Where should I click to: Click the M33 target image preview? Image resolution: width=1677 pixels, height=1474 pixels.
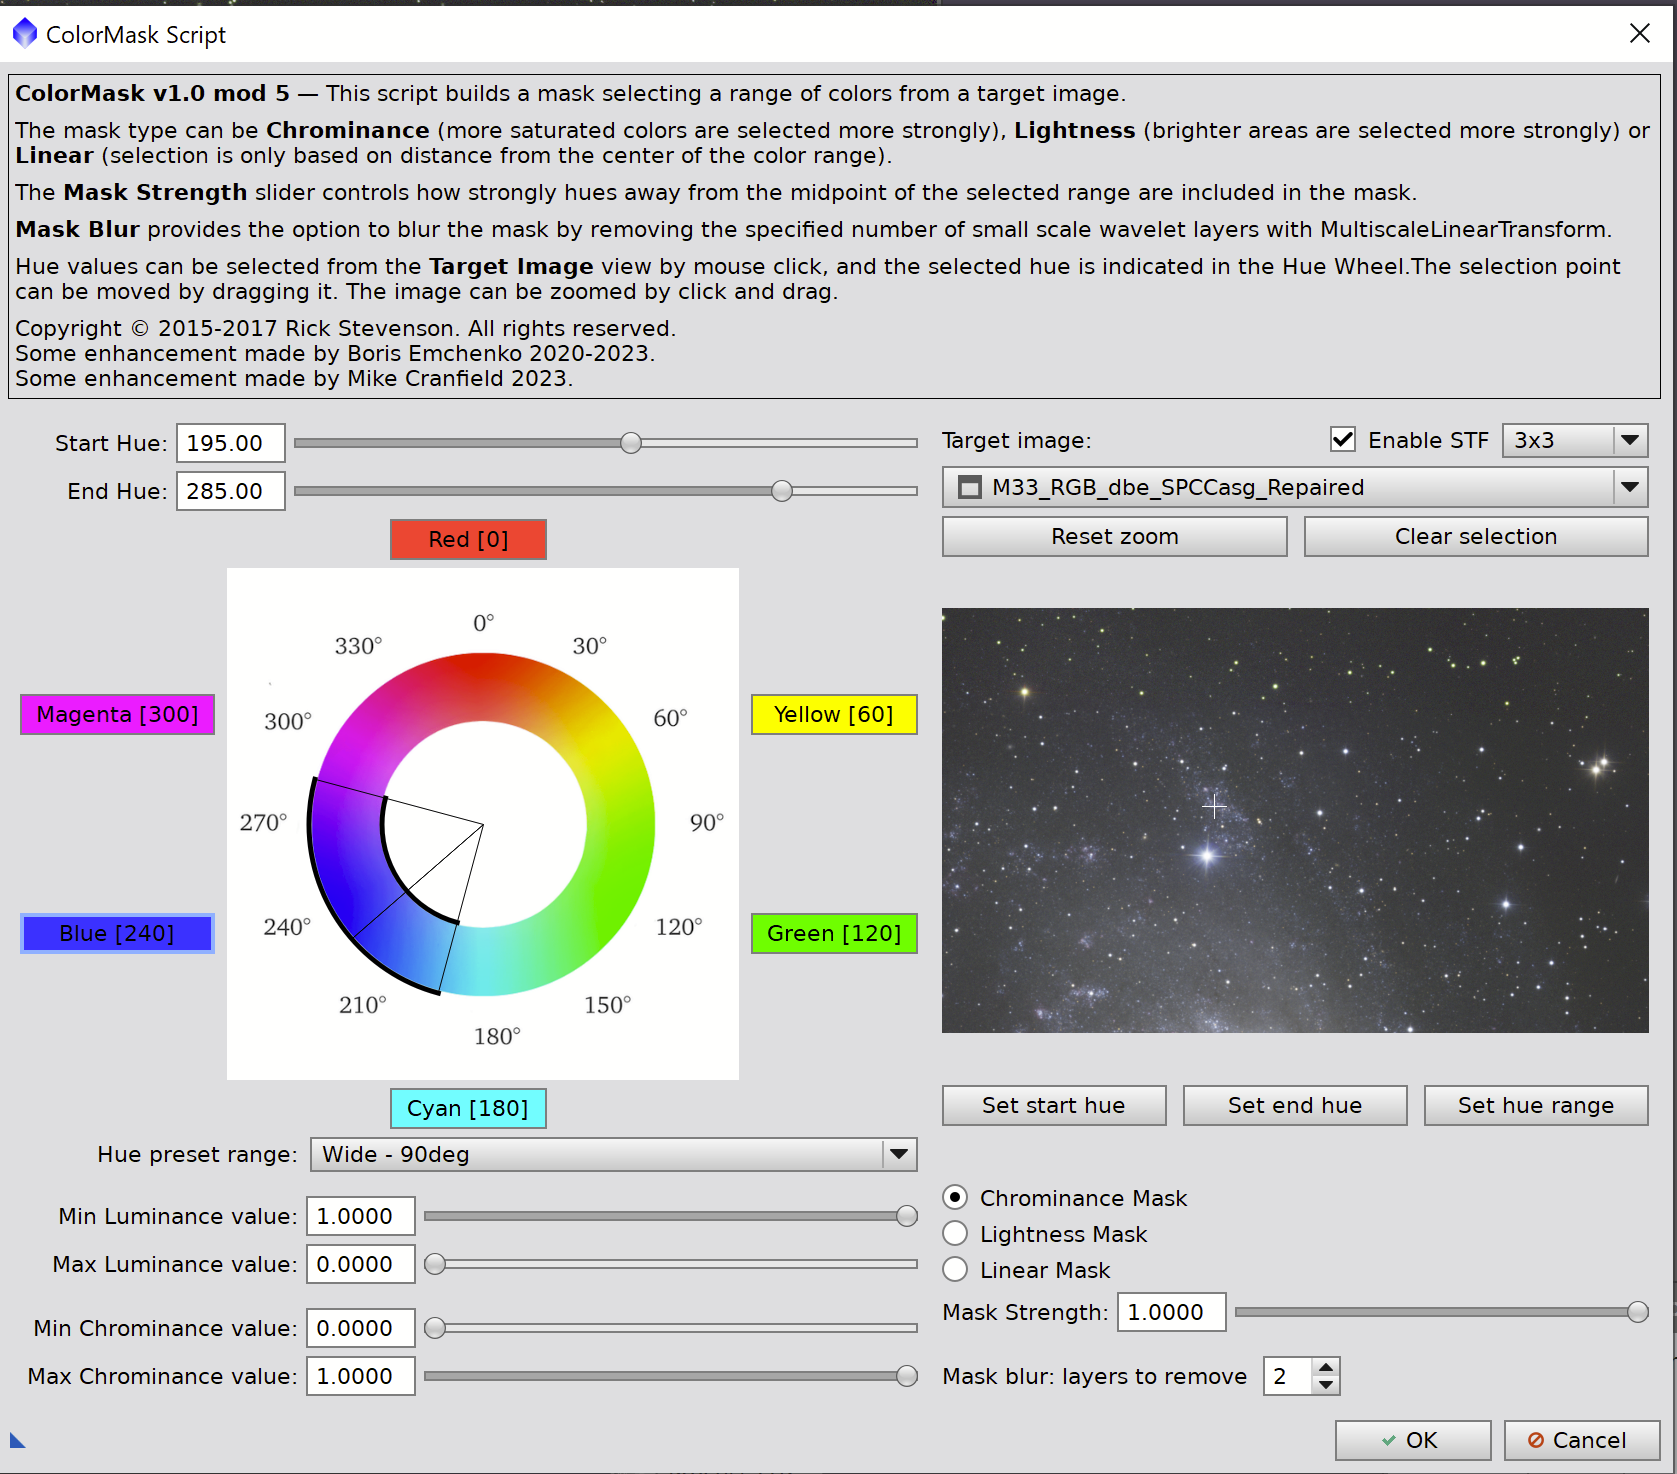(1295, 820)
